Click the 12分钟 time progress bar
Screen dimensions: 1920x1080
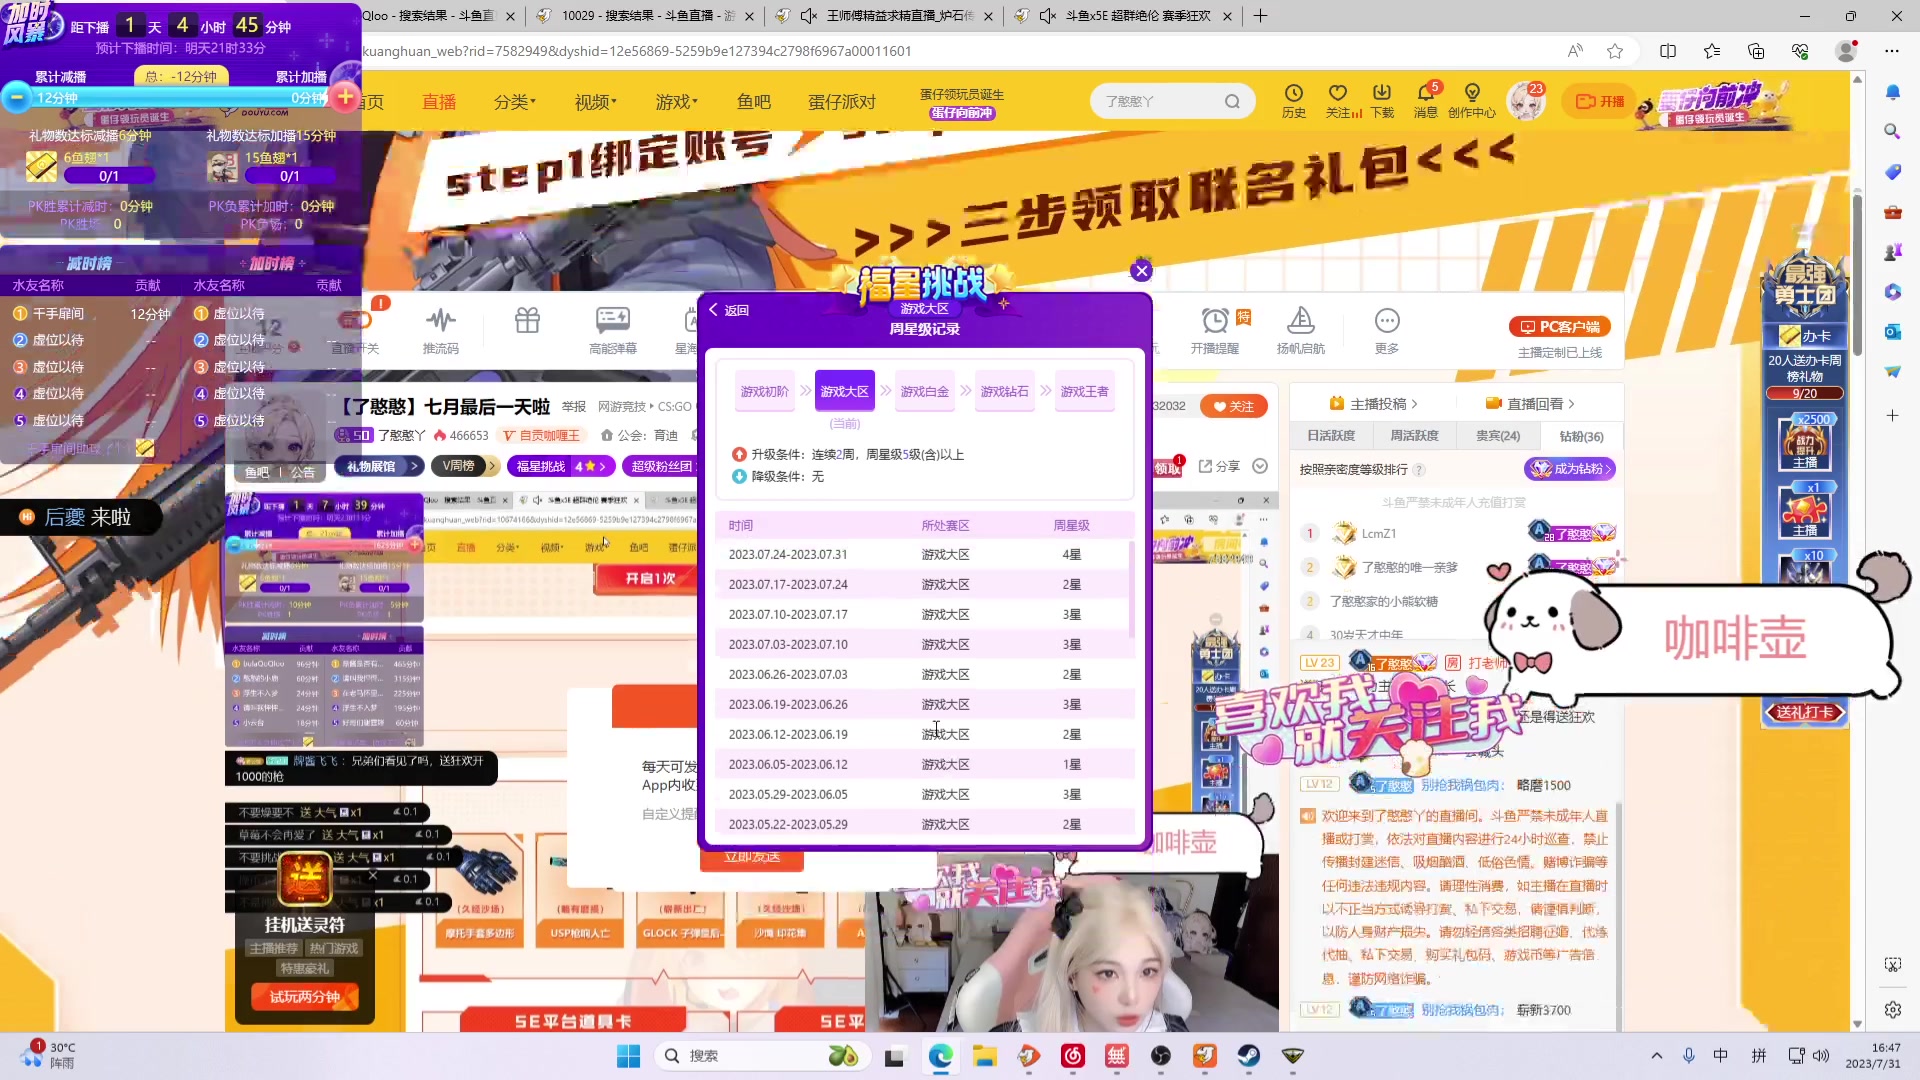[180, 98]
